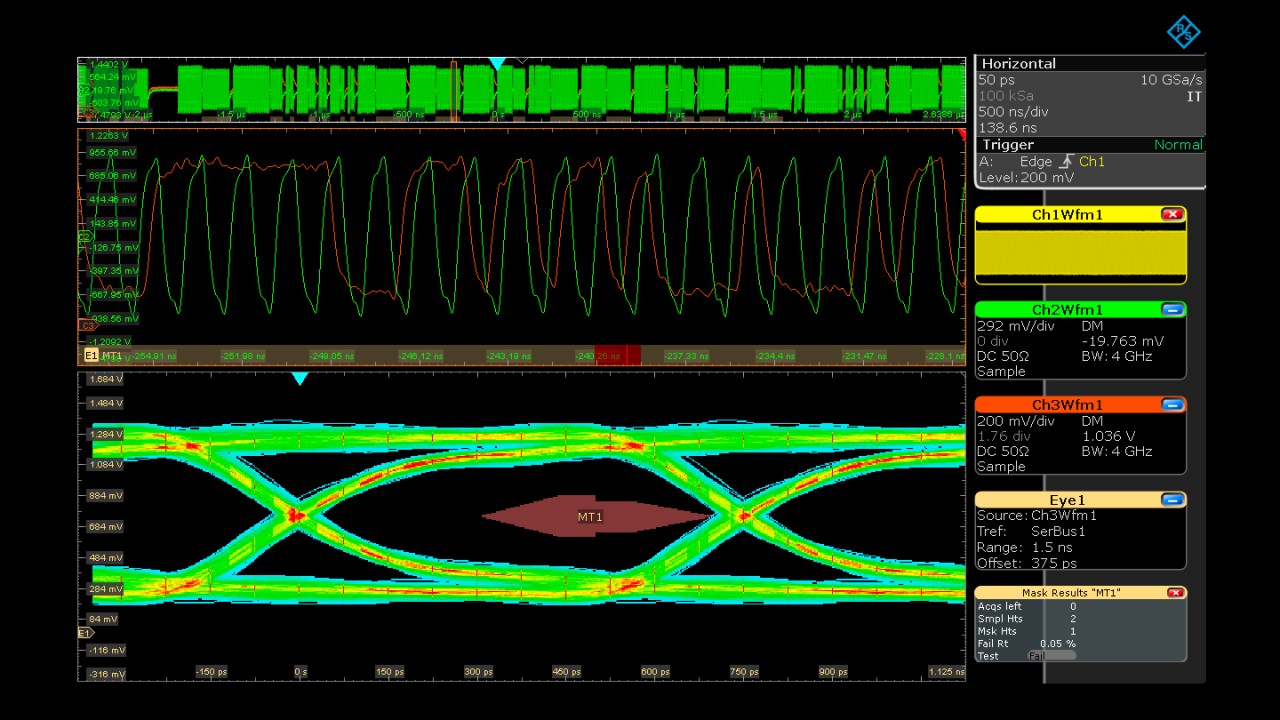Select the cyan trigger position marker in overview
This screenshot has height=720, width=1280.
coord(497,64)
